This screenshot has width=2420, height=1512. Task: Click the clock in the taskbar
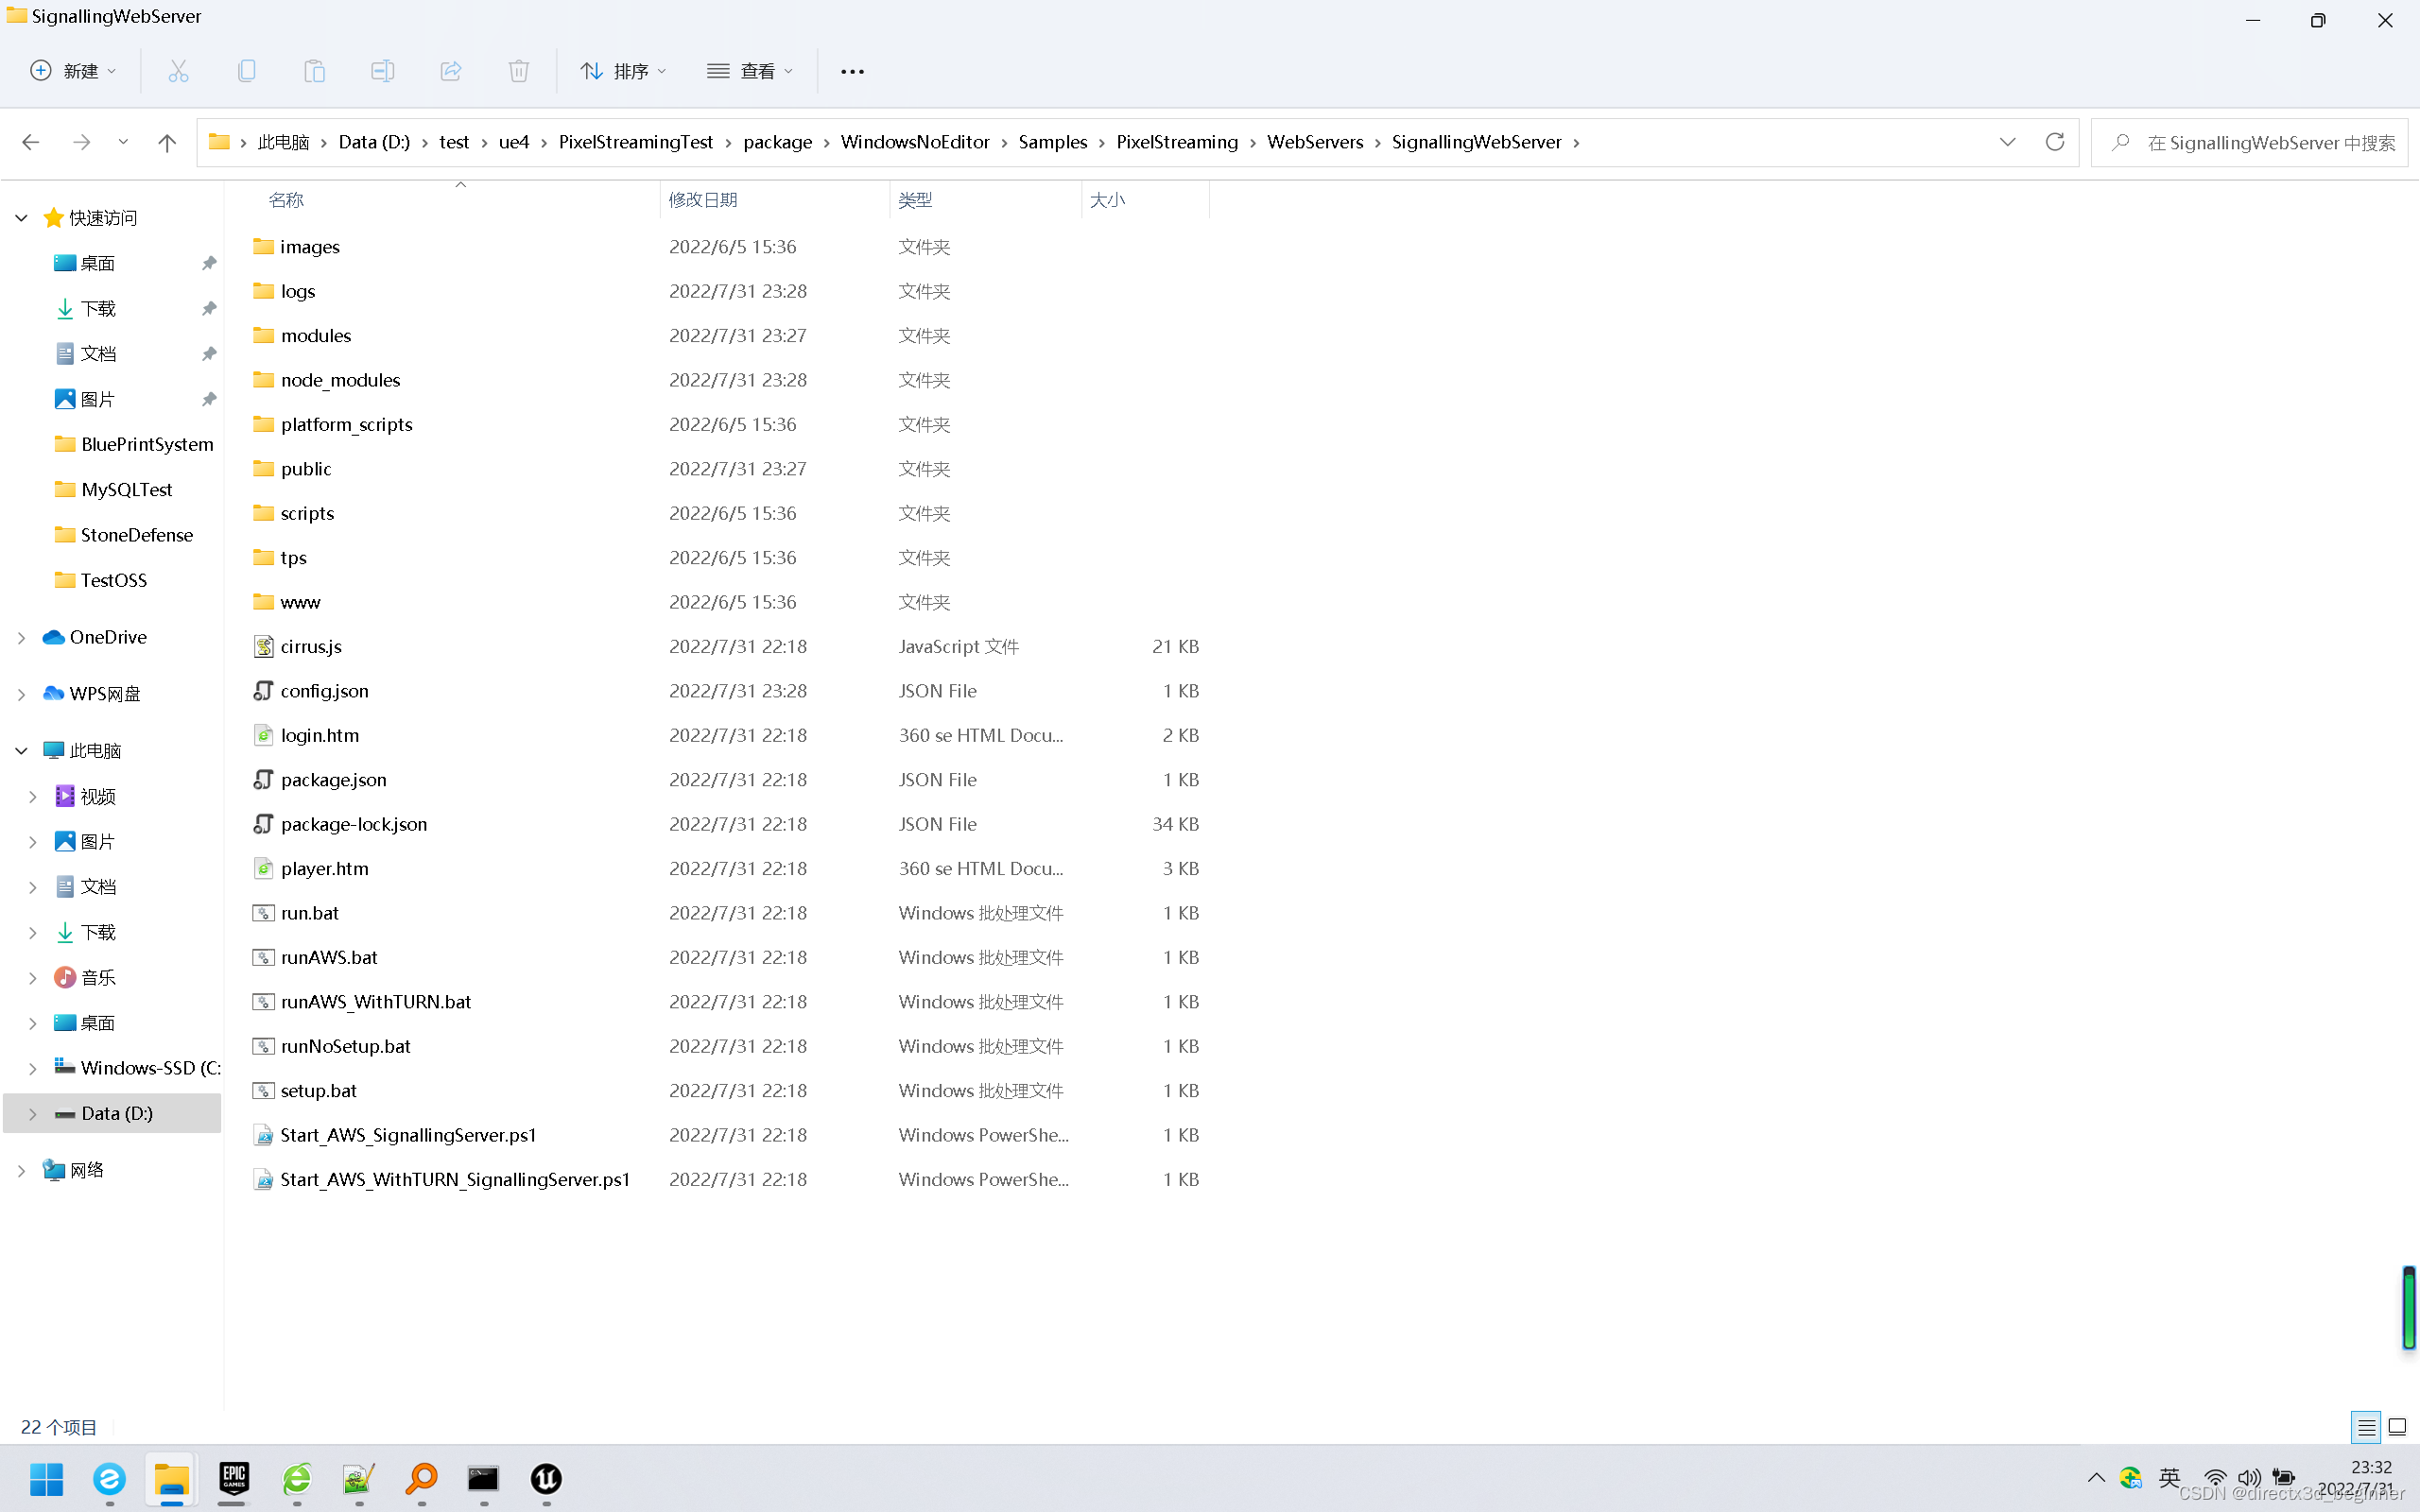(x=2357, y=1478)
